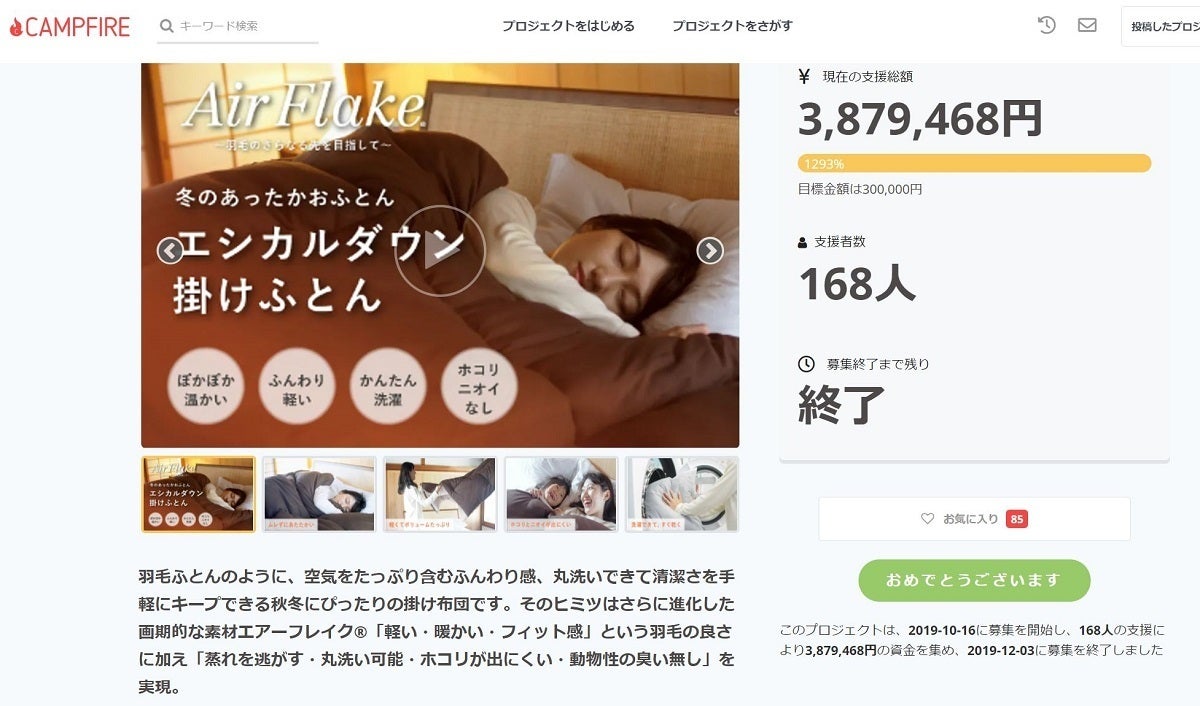Open プロジェクトをさがす menu item
The height and width of the screenshot is (706, 1200).
732,26
